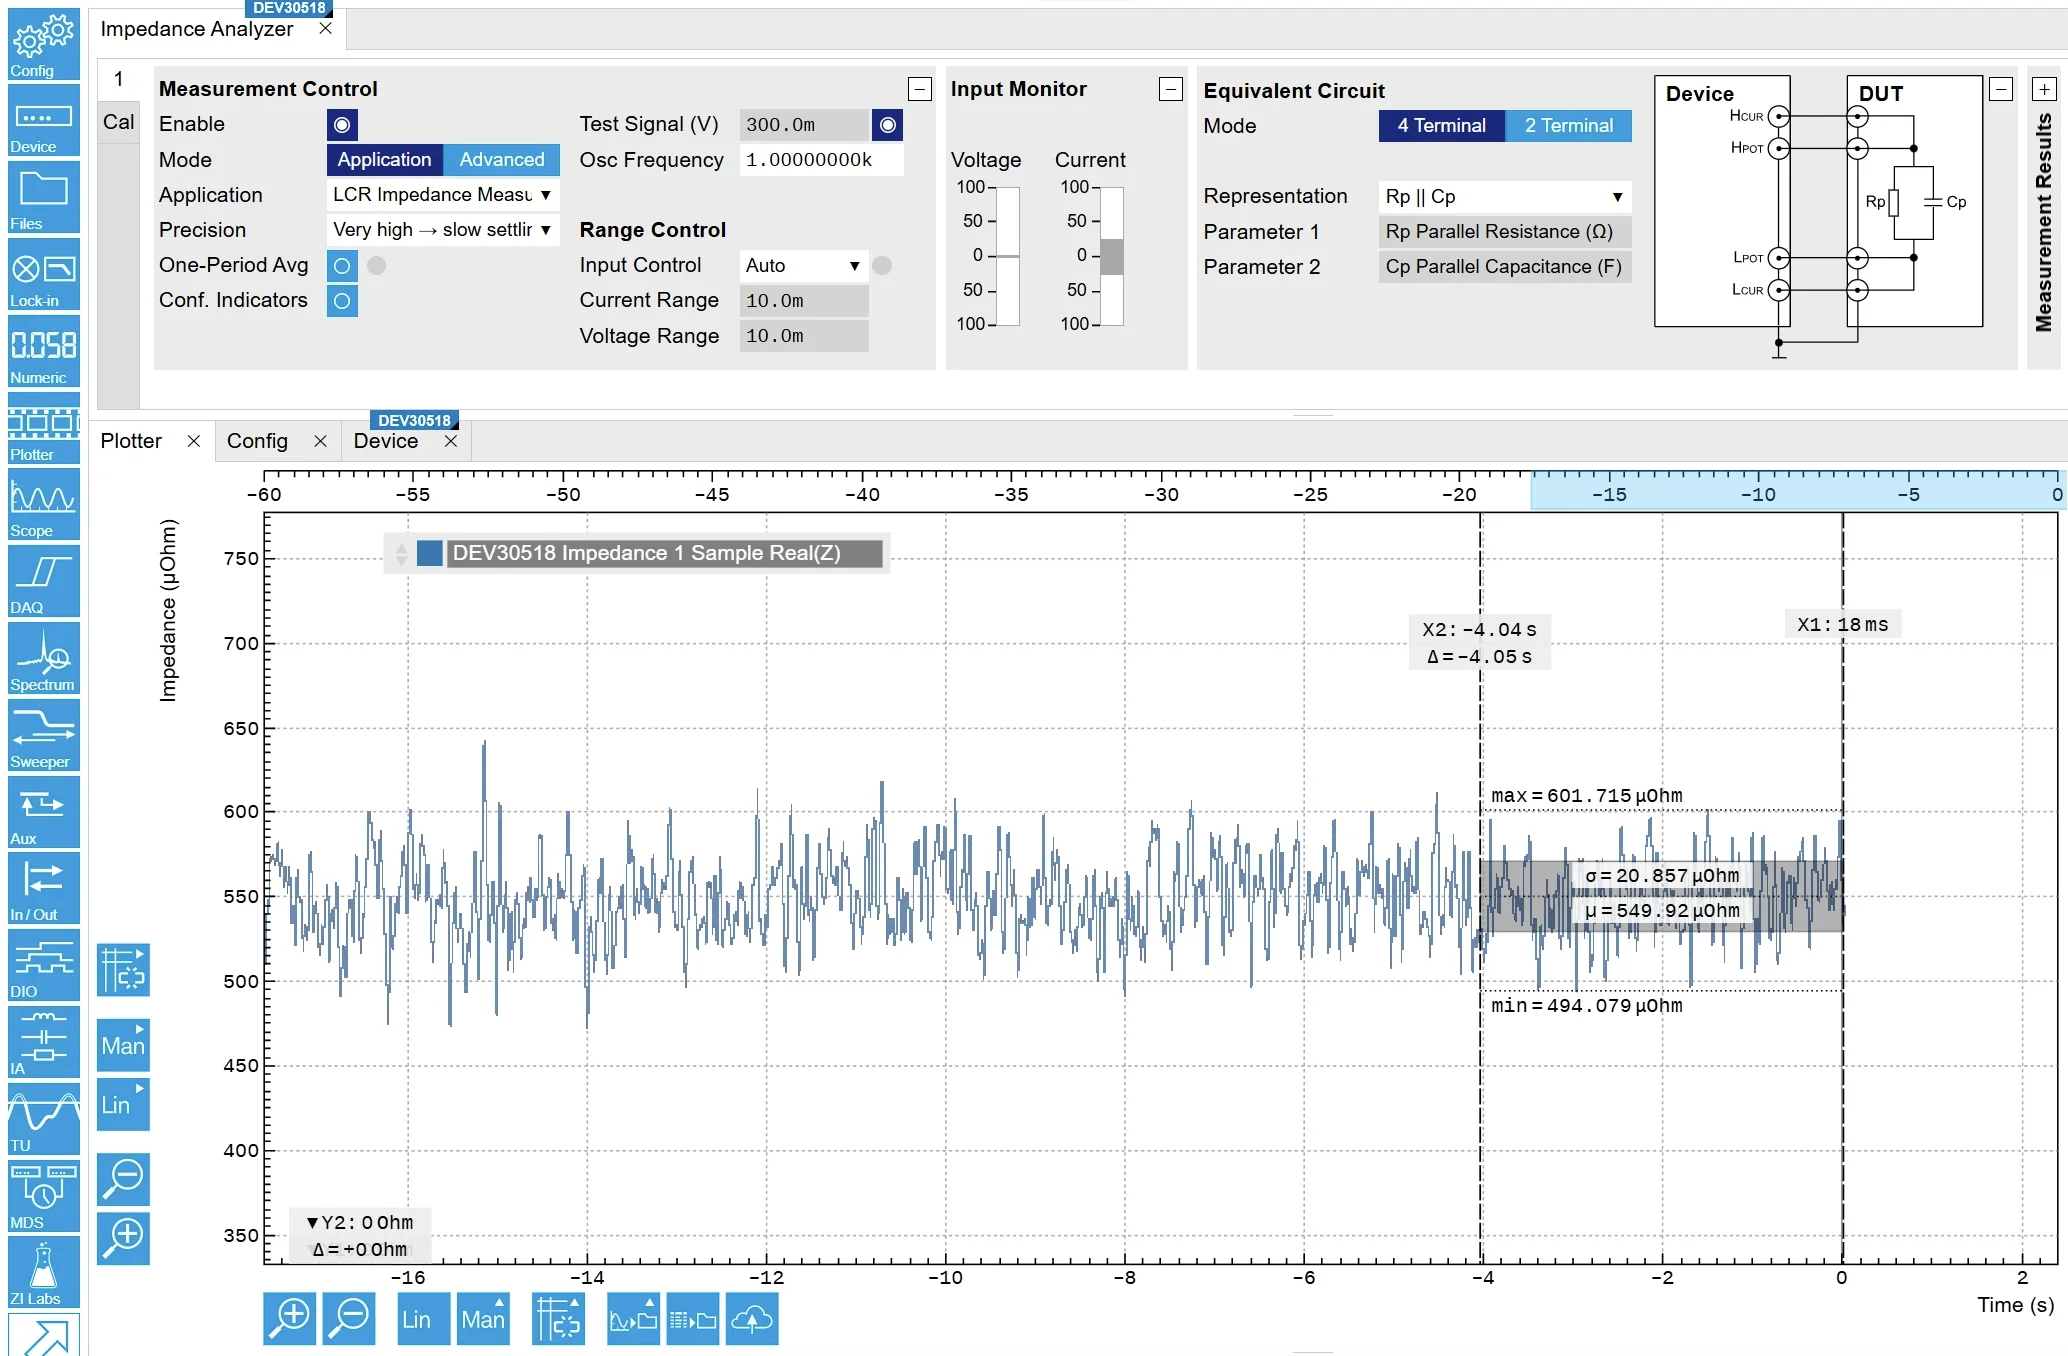Close the Impedance Analyzer tab

pos(325,29)
